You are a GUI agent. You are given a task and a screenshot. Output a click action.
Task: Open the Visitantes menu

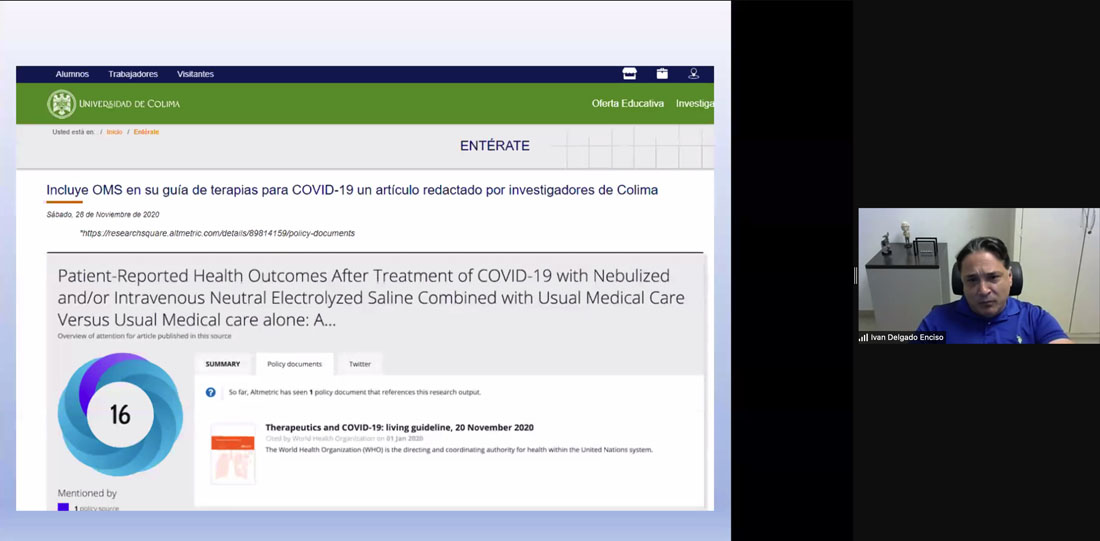[x=195, y=74]
